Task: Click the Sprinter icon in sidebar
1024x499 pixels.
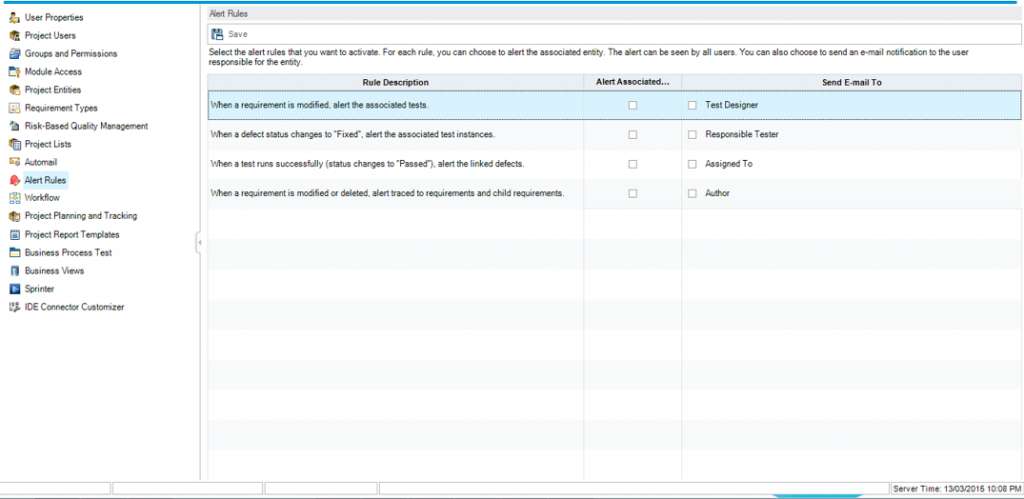Action: click(14, 289)
